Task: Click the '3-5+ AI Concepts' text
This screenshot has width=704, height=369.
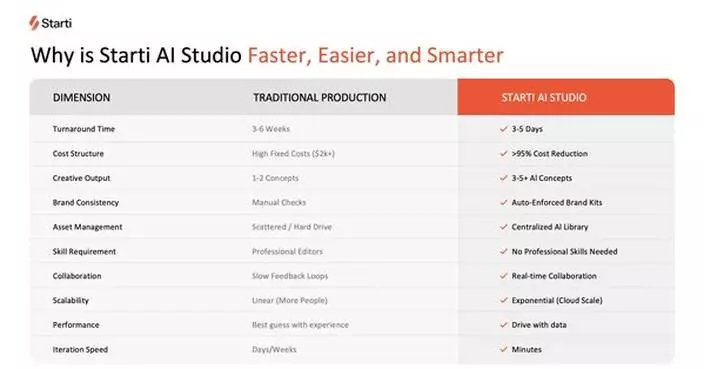Action: [542, 178]
